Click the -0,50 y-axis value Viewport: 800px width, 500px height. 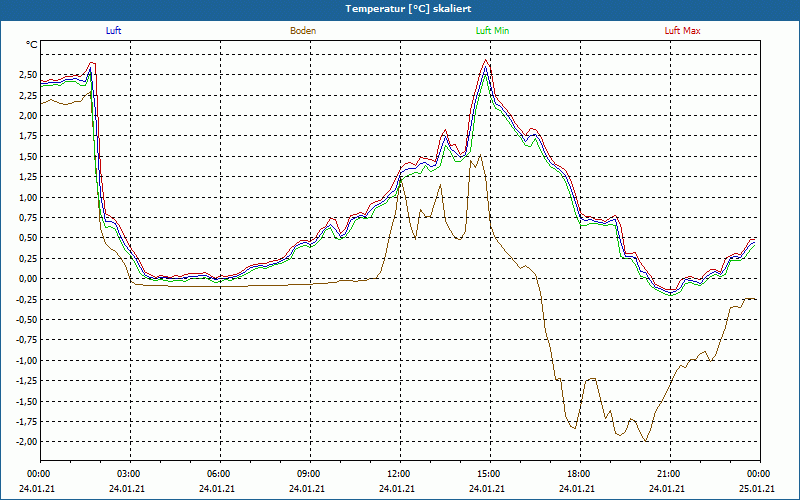click(28, 320)
